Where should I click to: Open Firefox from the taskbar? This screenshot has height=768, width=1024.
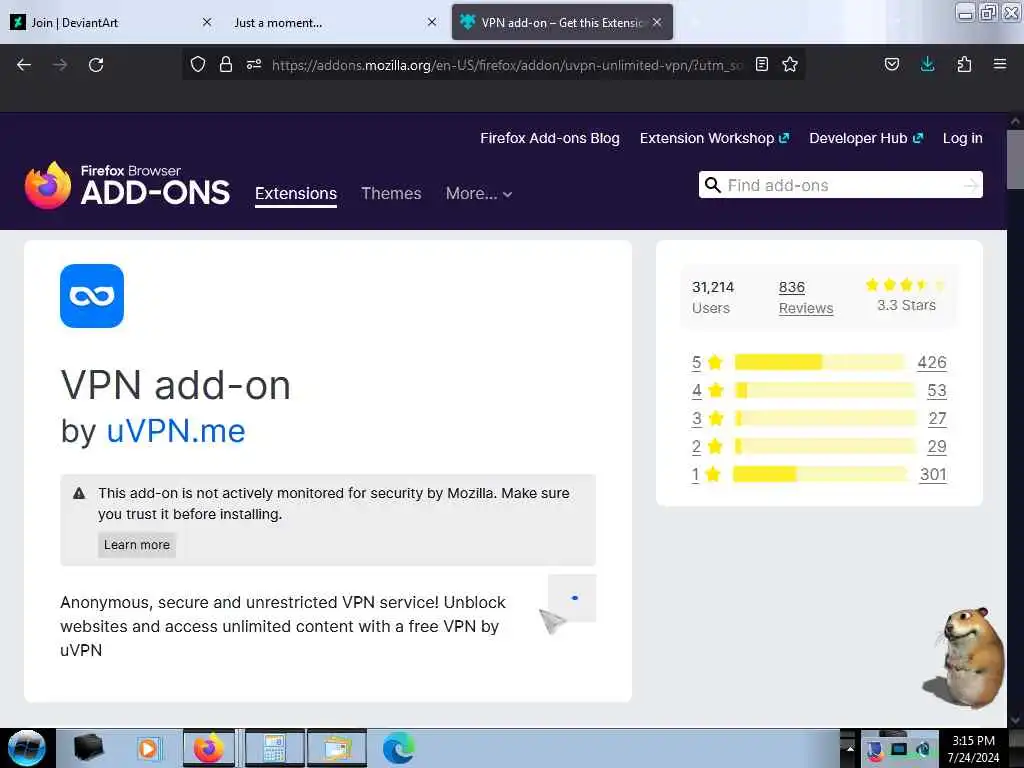click(x=208, y=748)
